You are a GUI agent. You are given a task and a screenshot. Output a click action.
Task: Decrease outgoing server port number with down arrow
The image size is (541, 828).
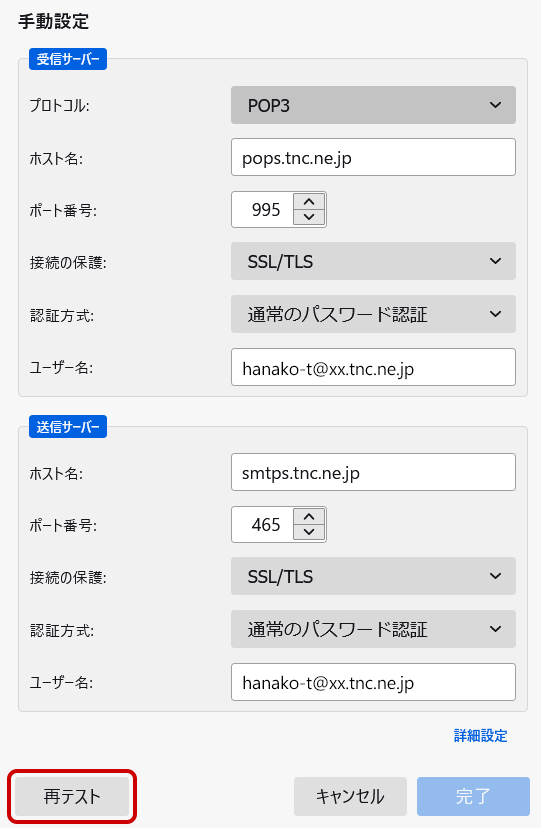(309, 532)
